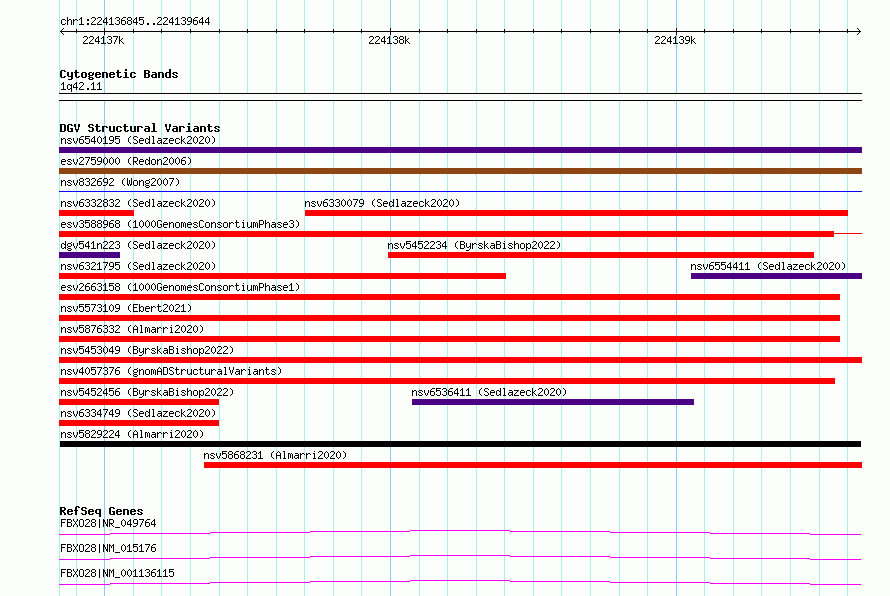Open FBXO28|NM_015176 transcript label
This screenshot has width=890, height=596.
[108, 548]
